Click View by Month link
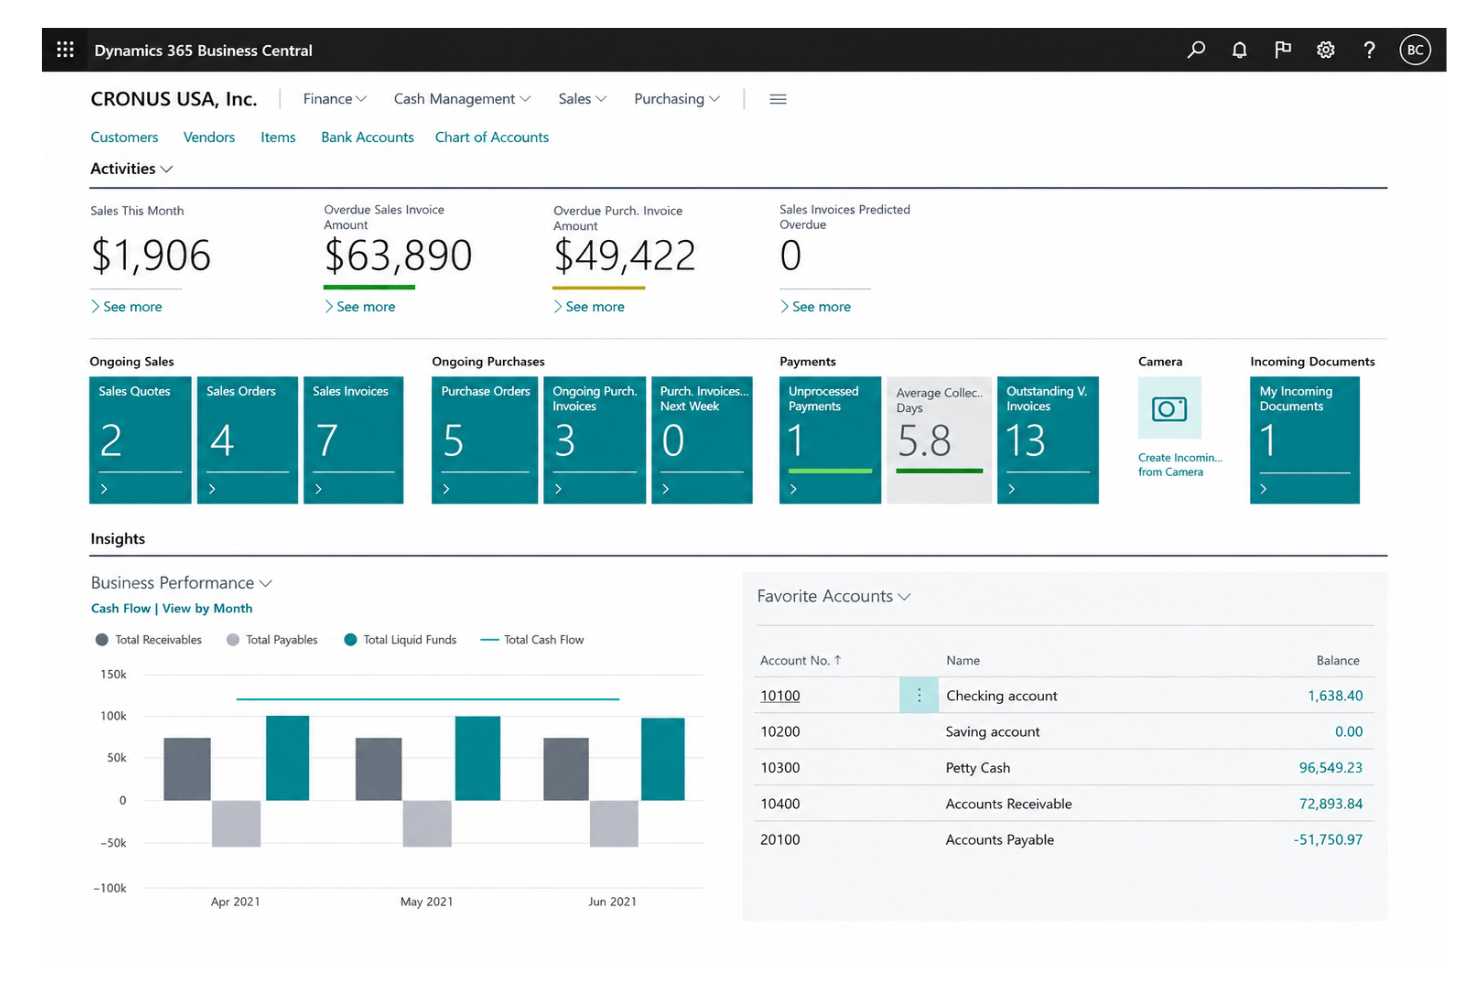The width and height of the screenshot is (1480, 987). (207, 608)
